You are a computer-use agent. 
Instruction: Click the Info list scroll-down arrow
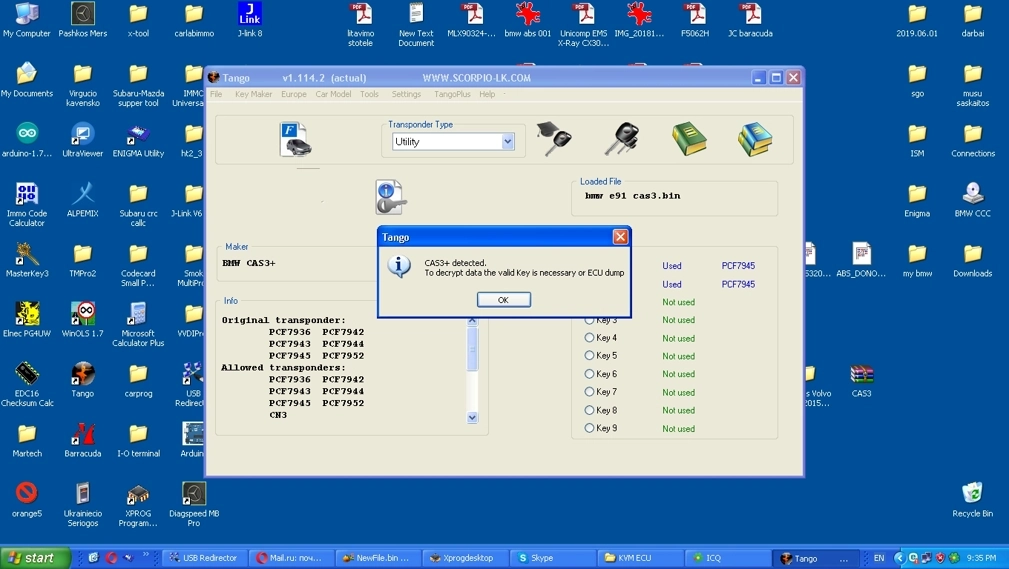click(472, 417)
